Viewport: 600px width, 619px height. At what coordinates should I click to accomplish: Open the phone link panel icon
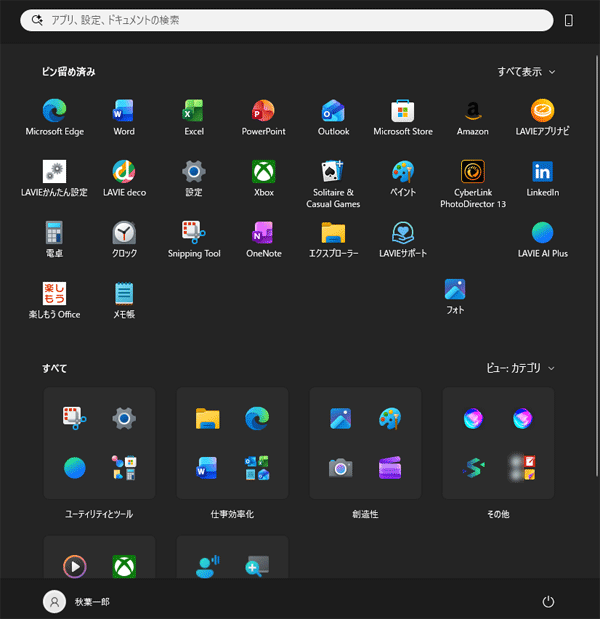(x=568, y=20)
